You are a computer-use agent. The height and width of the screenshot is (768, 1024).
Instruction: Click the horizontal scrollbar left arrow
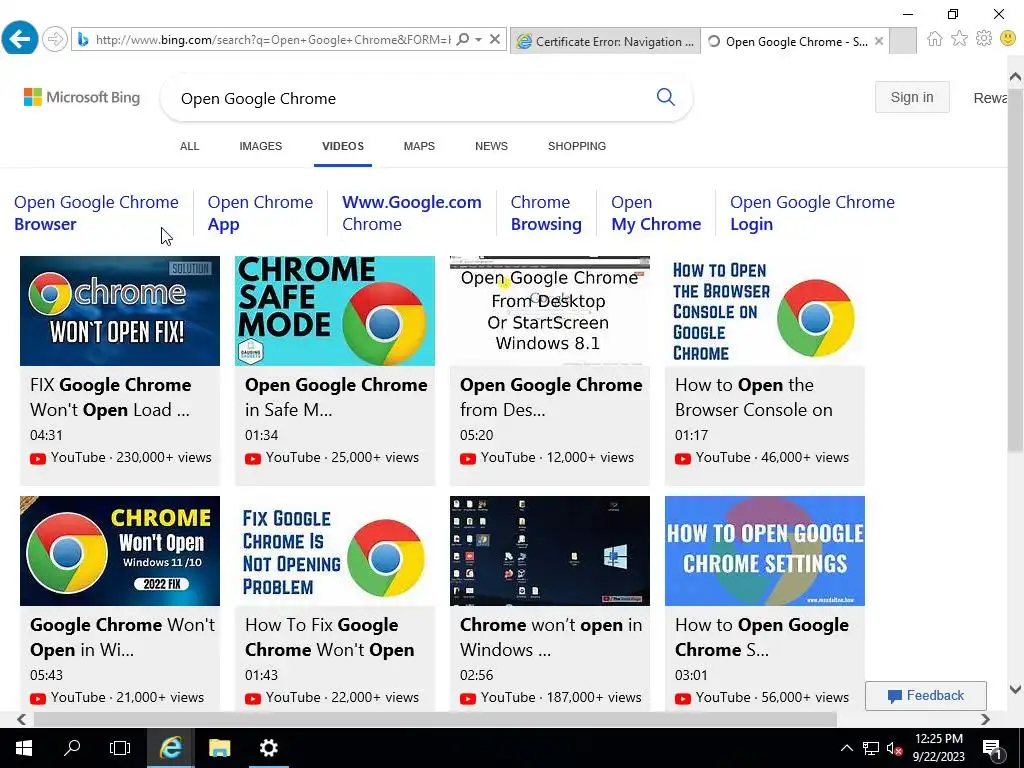[x=22, y=719]
